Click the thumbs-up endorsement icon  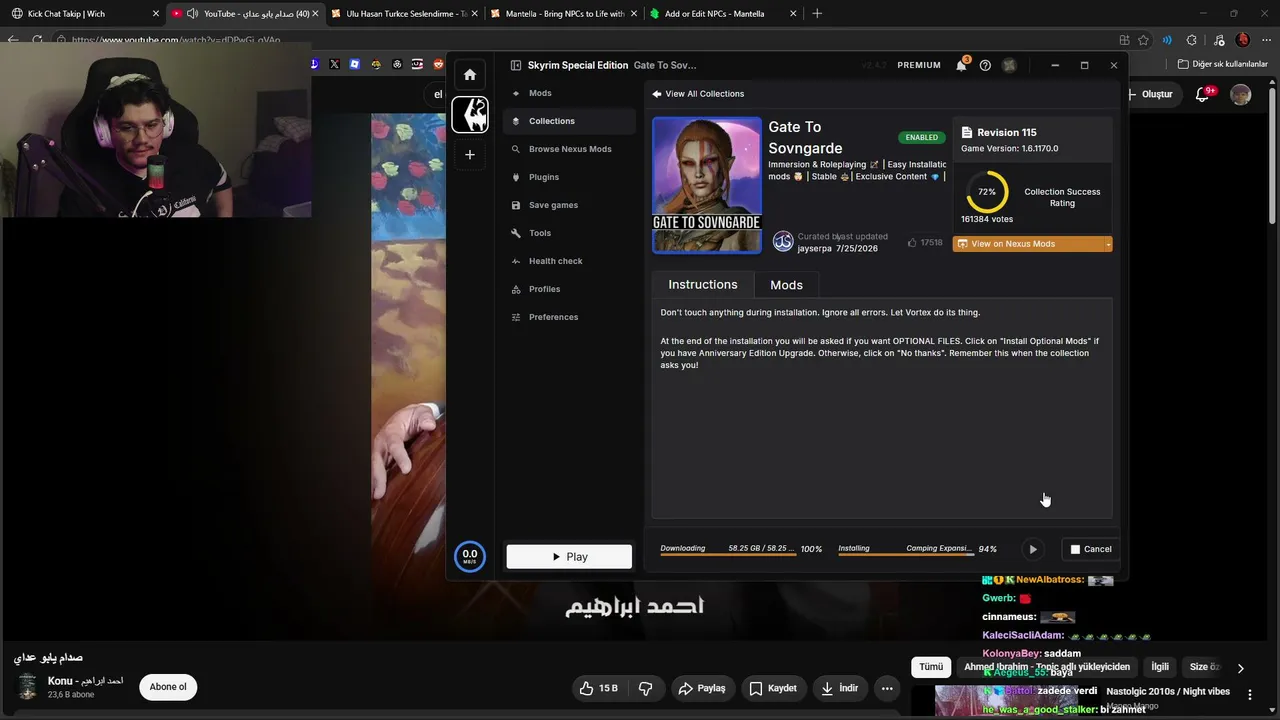tap(912, 242)
